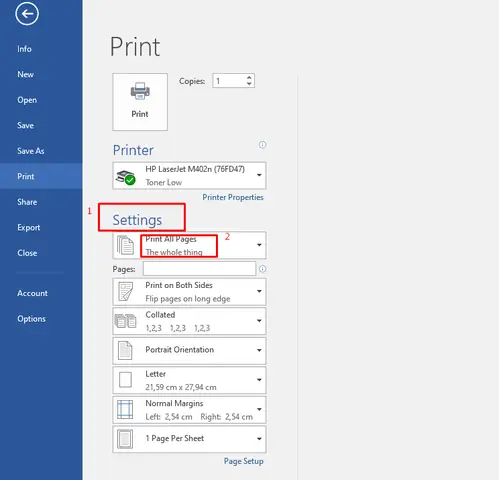Open the Print on Both Sides dropdown
This screenshot has height=480, width=499.
pyautogui.click(x=189, y=292)
